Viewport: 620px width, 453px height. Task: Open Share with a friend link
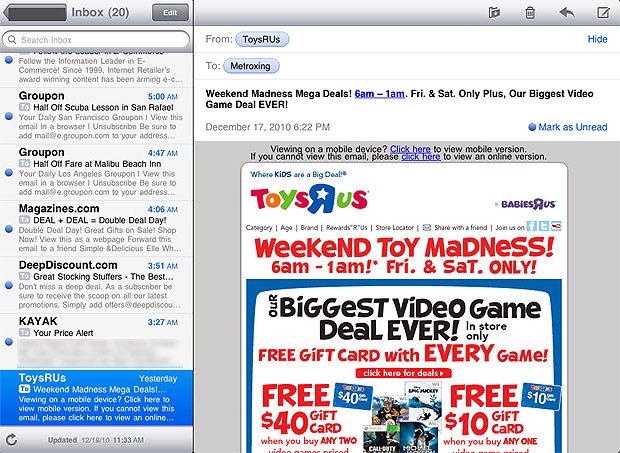[x=461, y=228]
